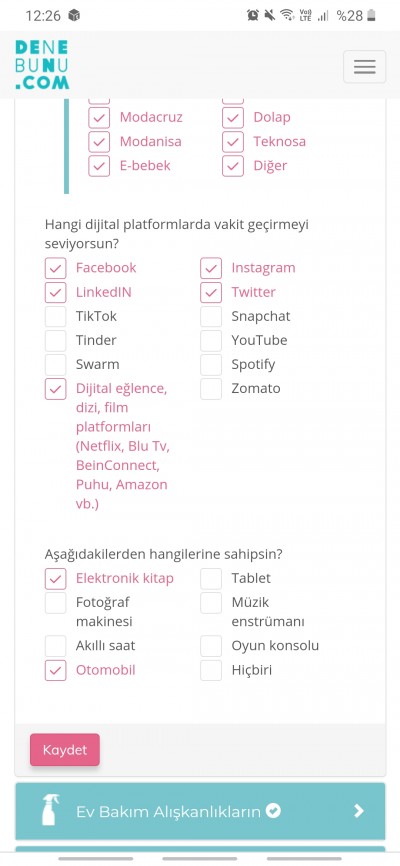Open the Ev Bakım Alışkanlıkların section
Screen dimensions: 400x866
point(200,811)
